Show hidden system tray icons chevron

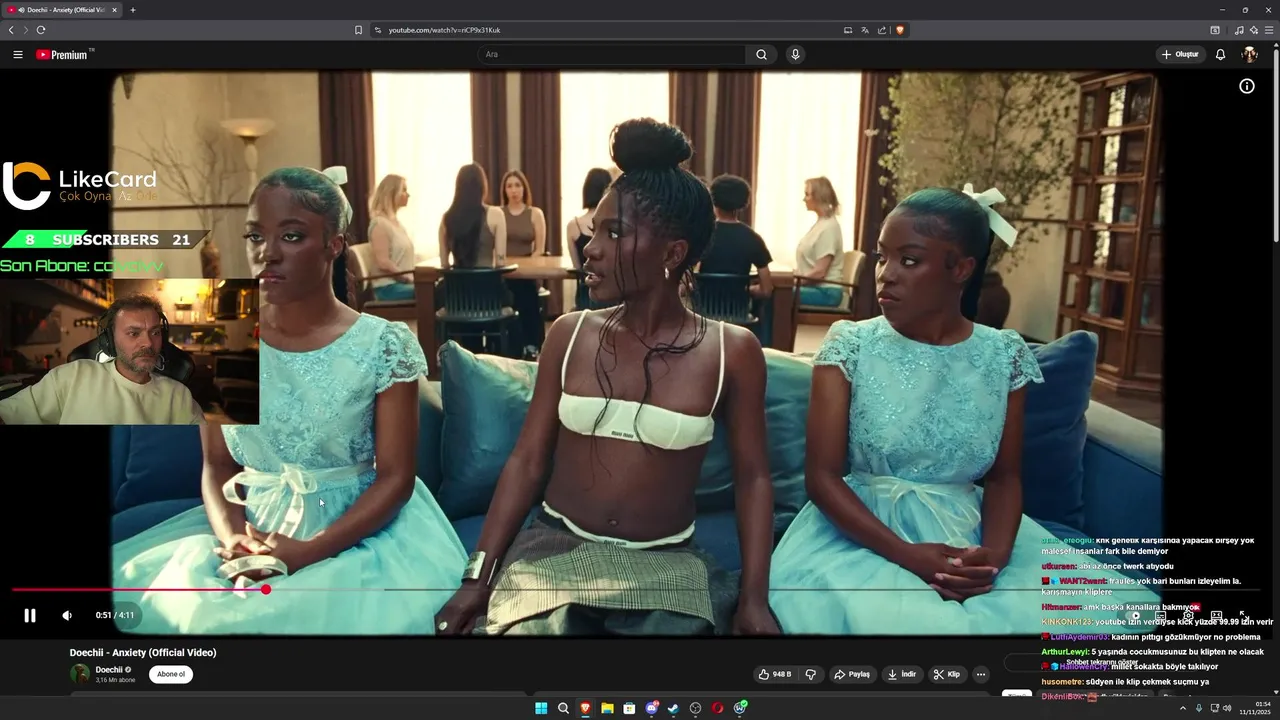click(x=1183, y=708)
